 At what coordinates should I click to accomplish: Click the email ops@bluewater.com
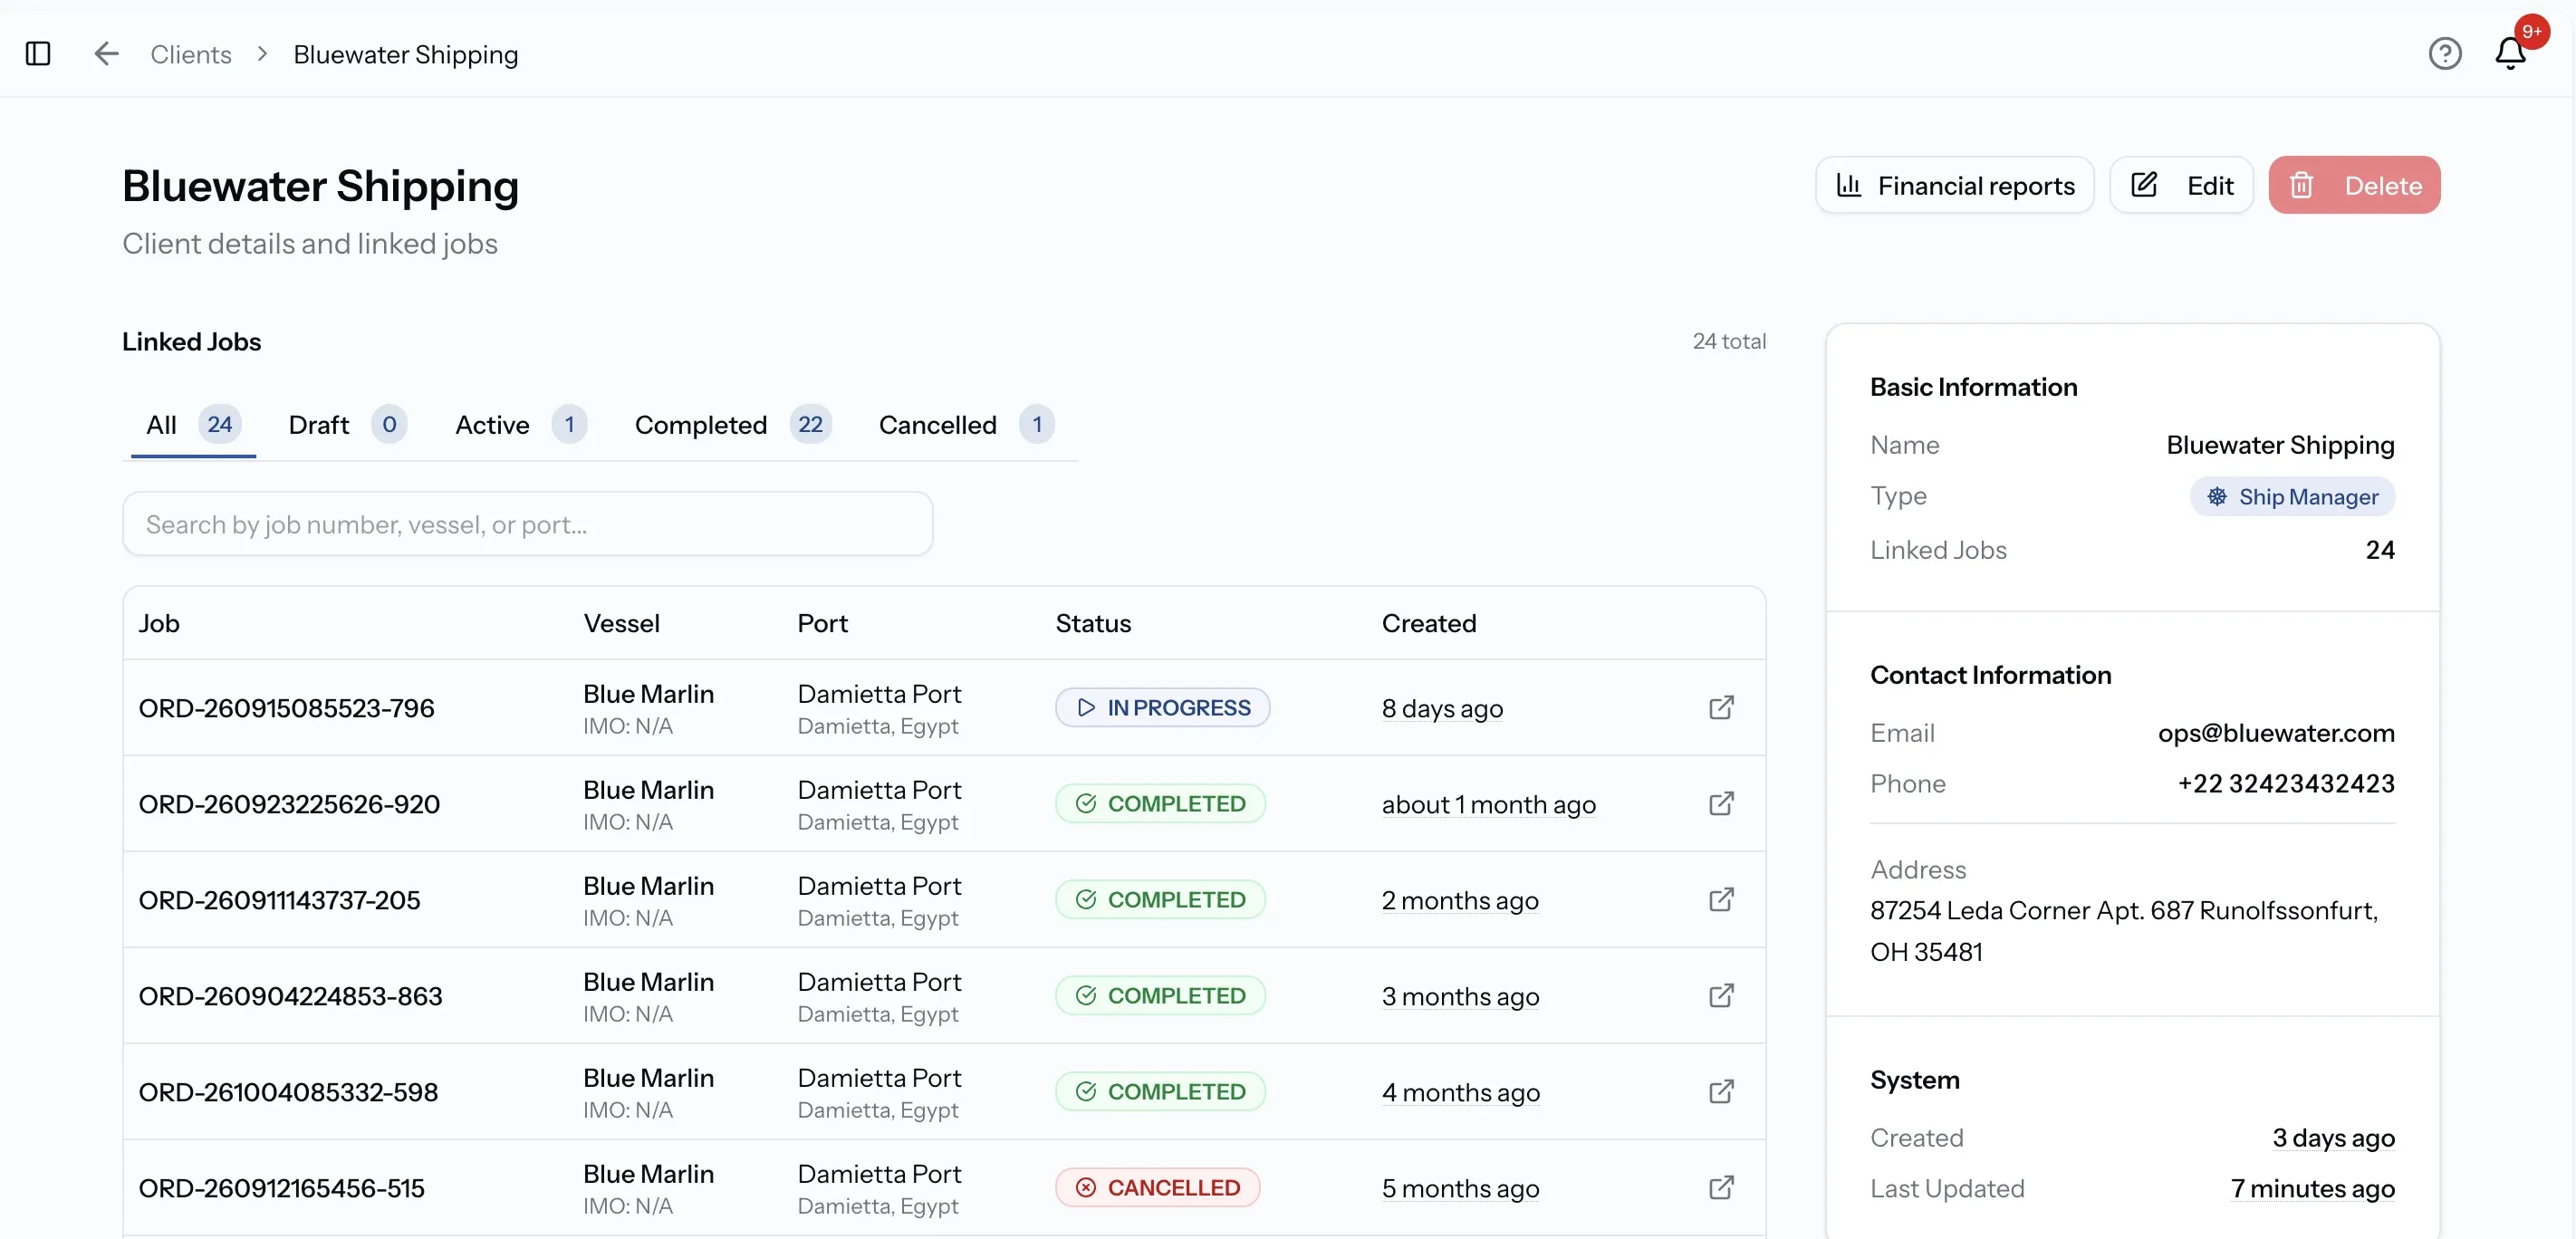2276,733
